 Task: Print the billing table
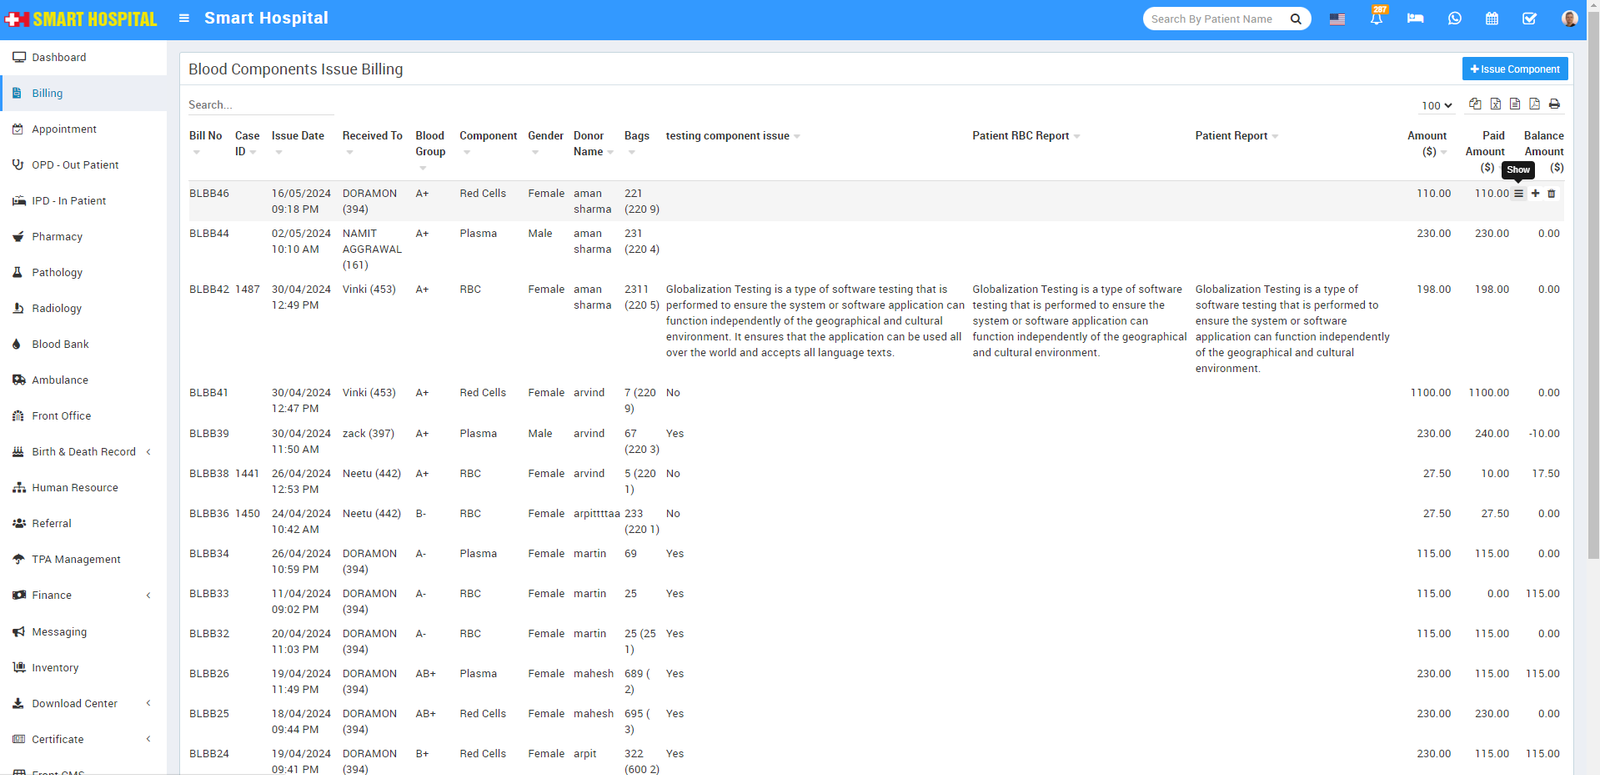coord(1554,104)
